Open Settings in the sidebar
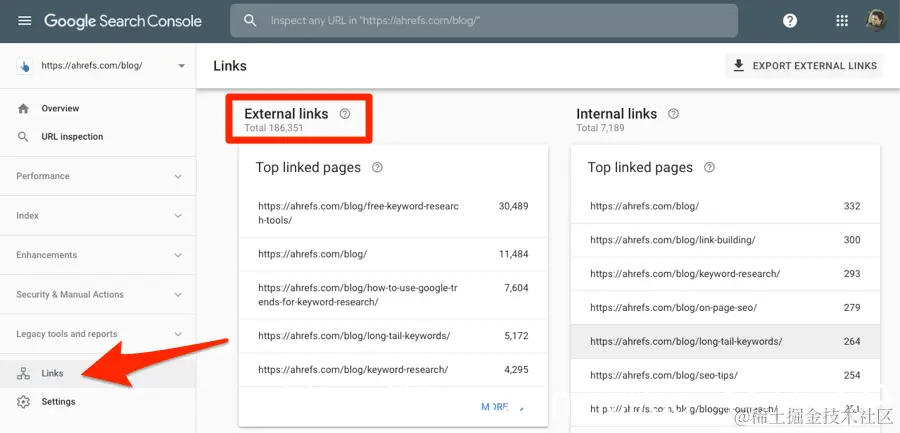Image resolution: width=900 pixels, height=433 pixels. 98,401
